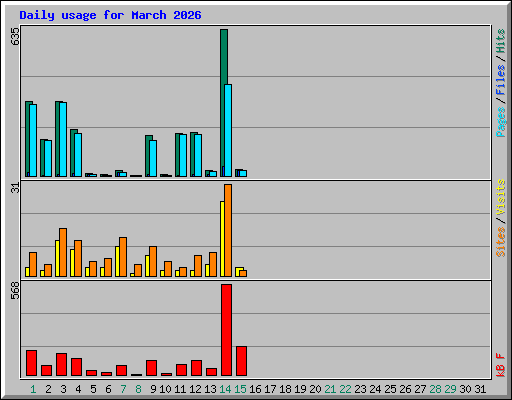Click the 635 hits axis value
The height and width of the screenshot is (400, 512).
[x=15, y=37]
